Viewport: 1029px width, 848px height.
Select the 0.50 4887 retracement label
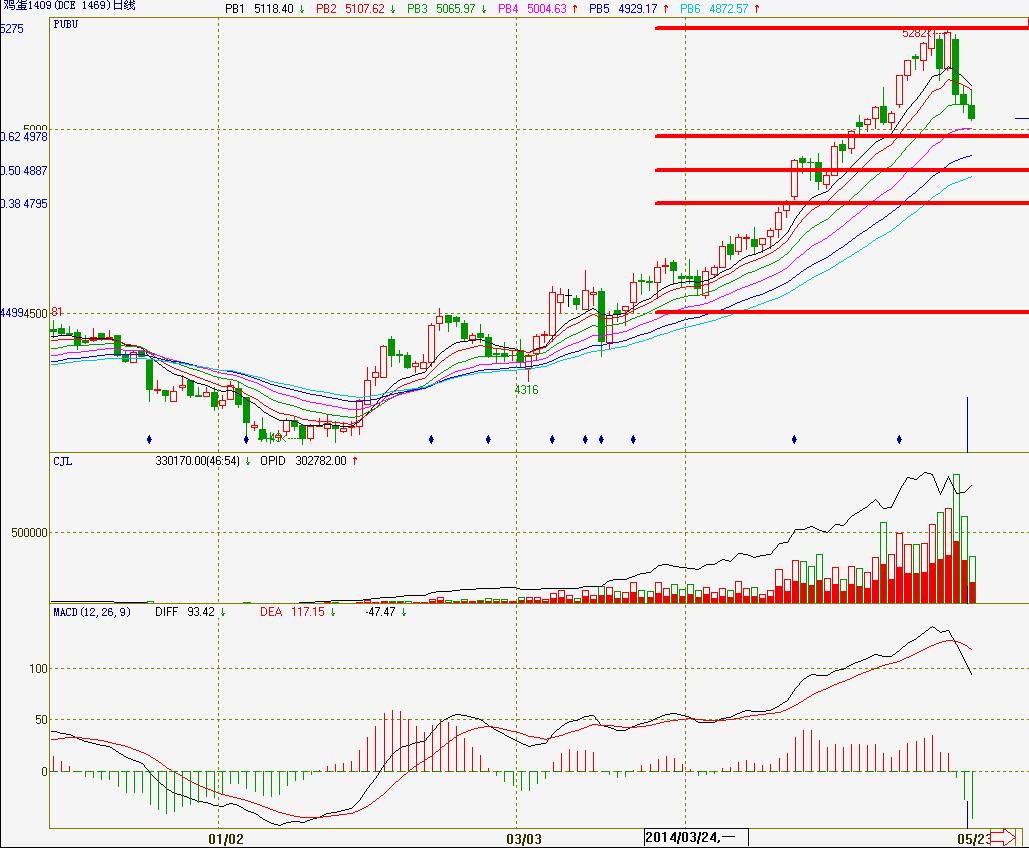click(25, 171)
